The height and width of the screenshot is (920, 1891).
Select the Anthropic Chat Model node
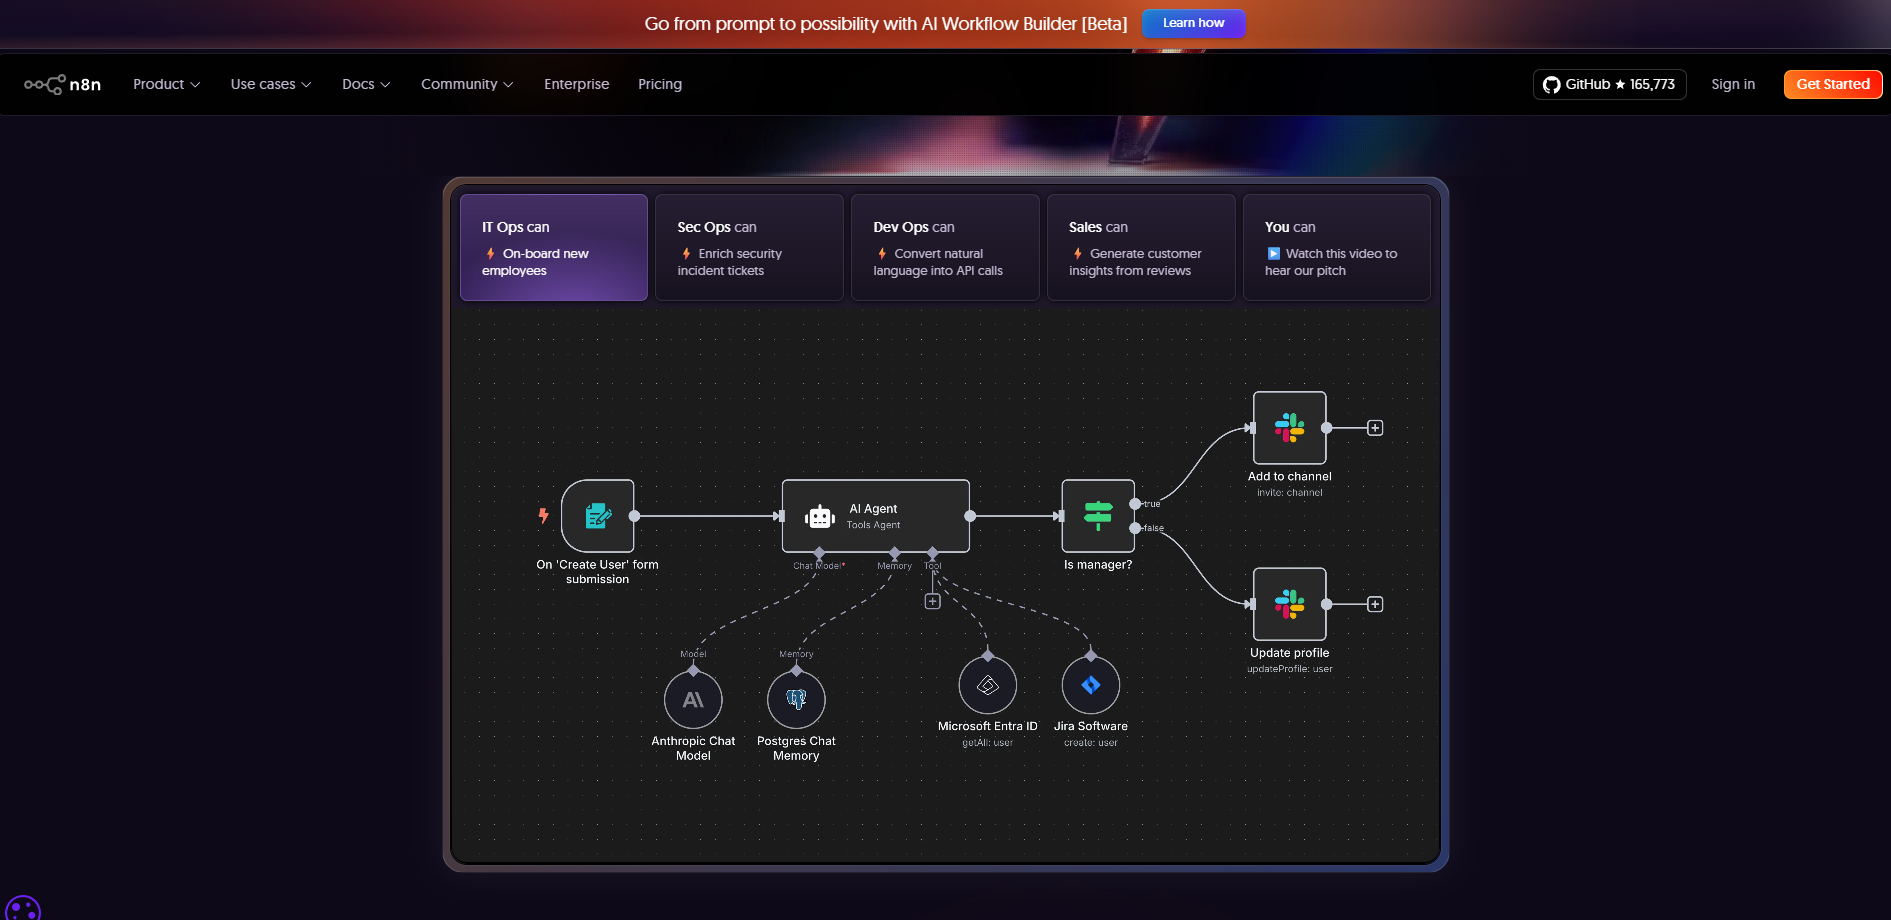693,700
